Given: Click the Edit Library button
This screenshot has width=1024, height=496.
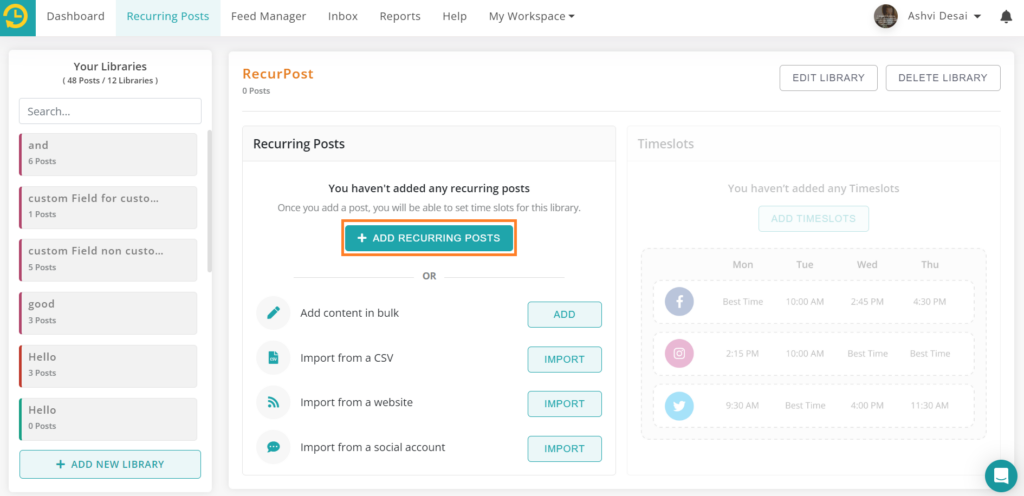Looking at the screenshot, I should pyautogui.click(x=828, y=78).
